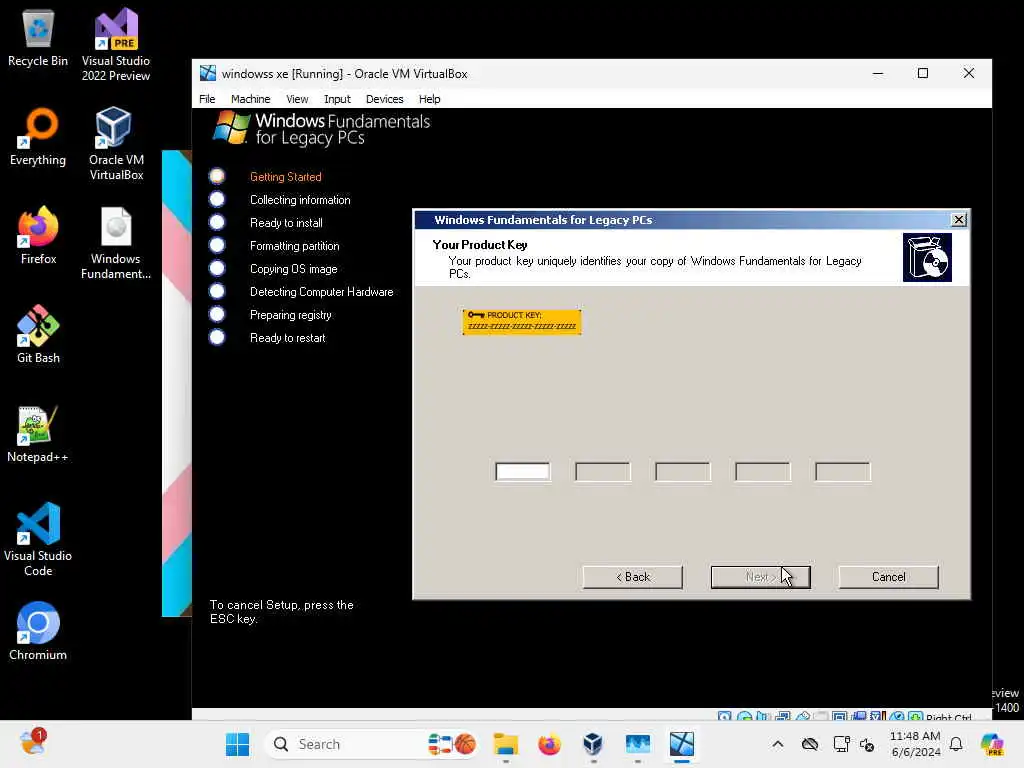Select the Chromium desktop shortcut
The width and height of the screenshot is (1024, 768).
38,632
